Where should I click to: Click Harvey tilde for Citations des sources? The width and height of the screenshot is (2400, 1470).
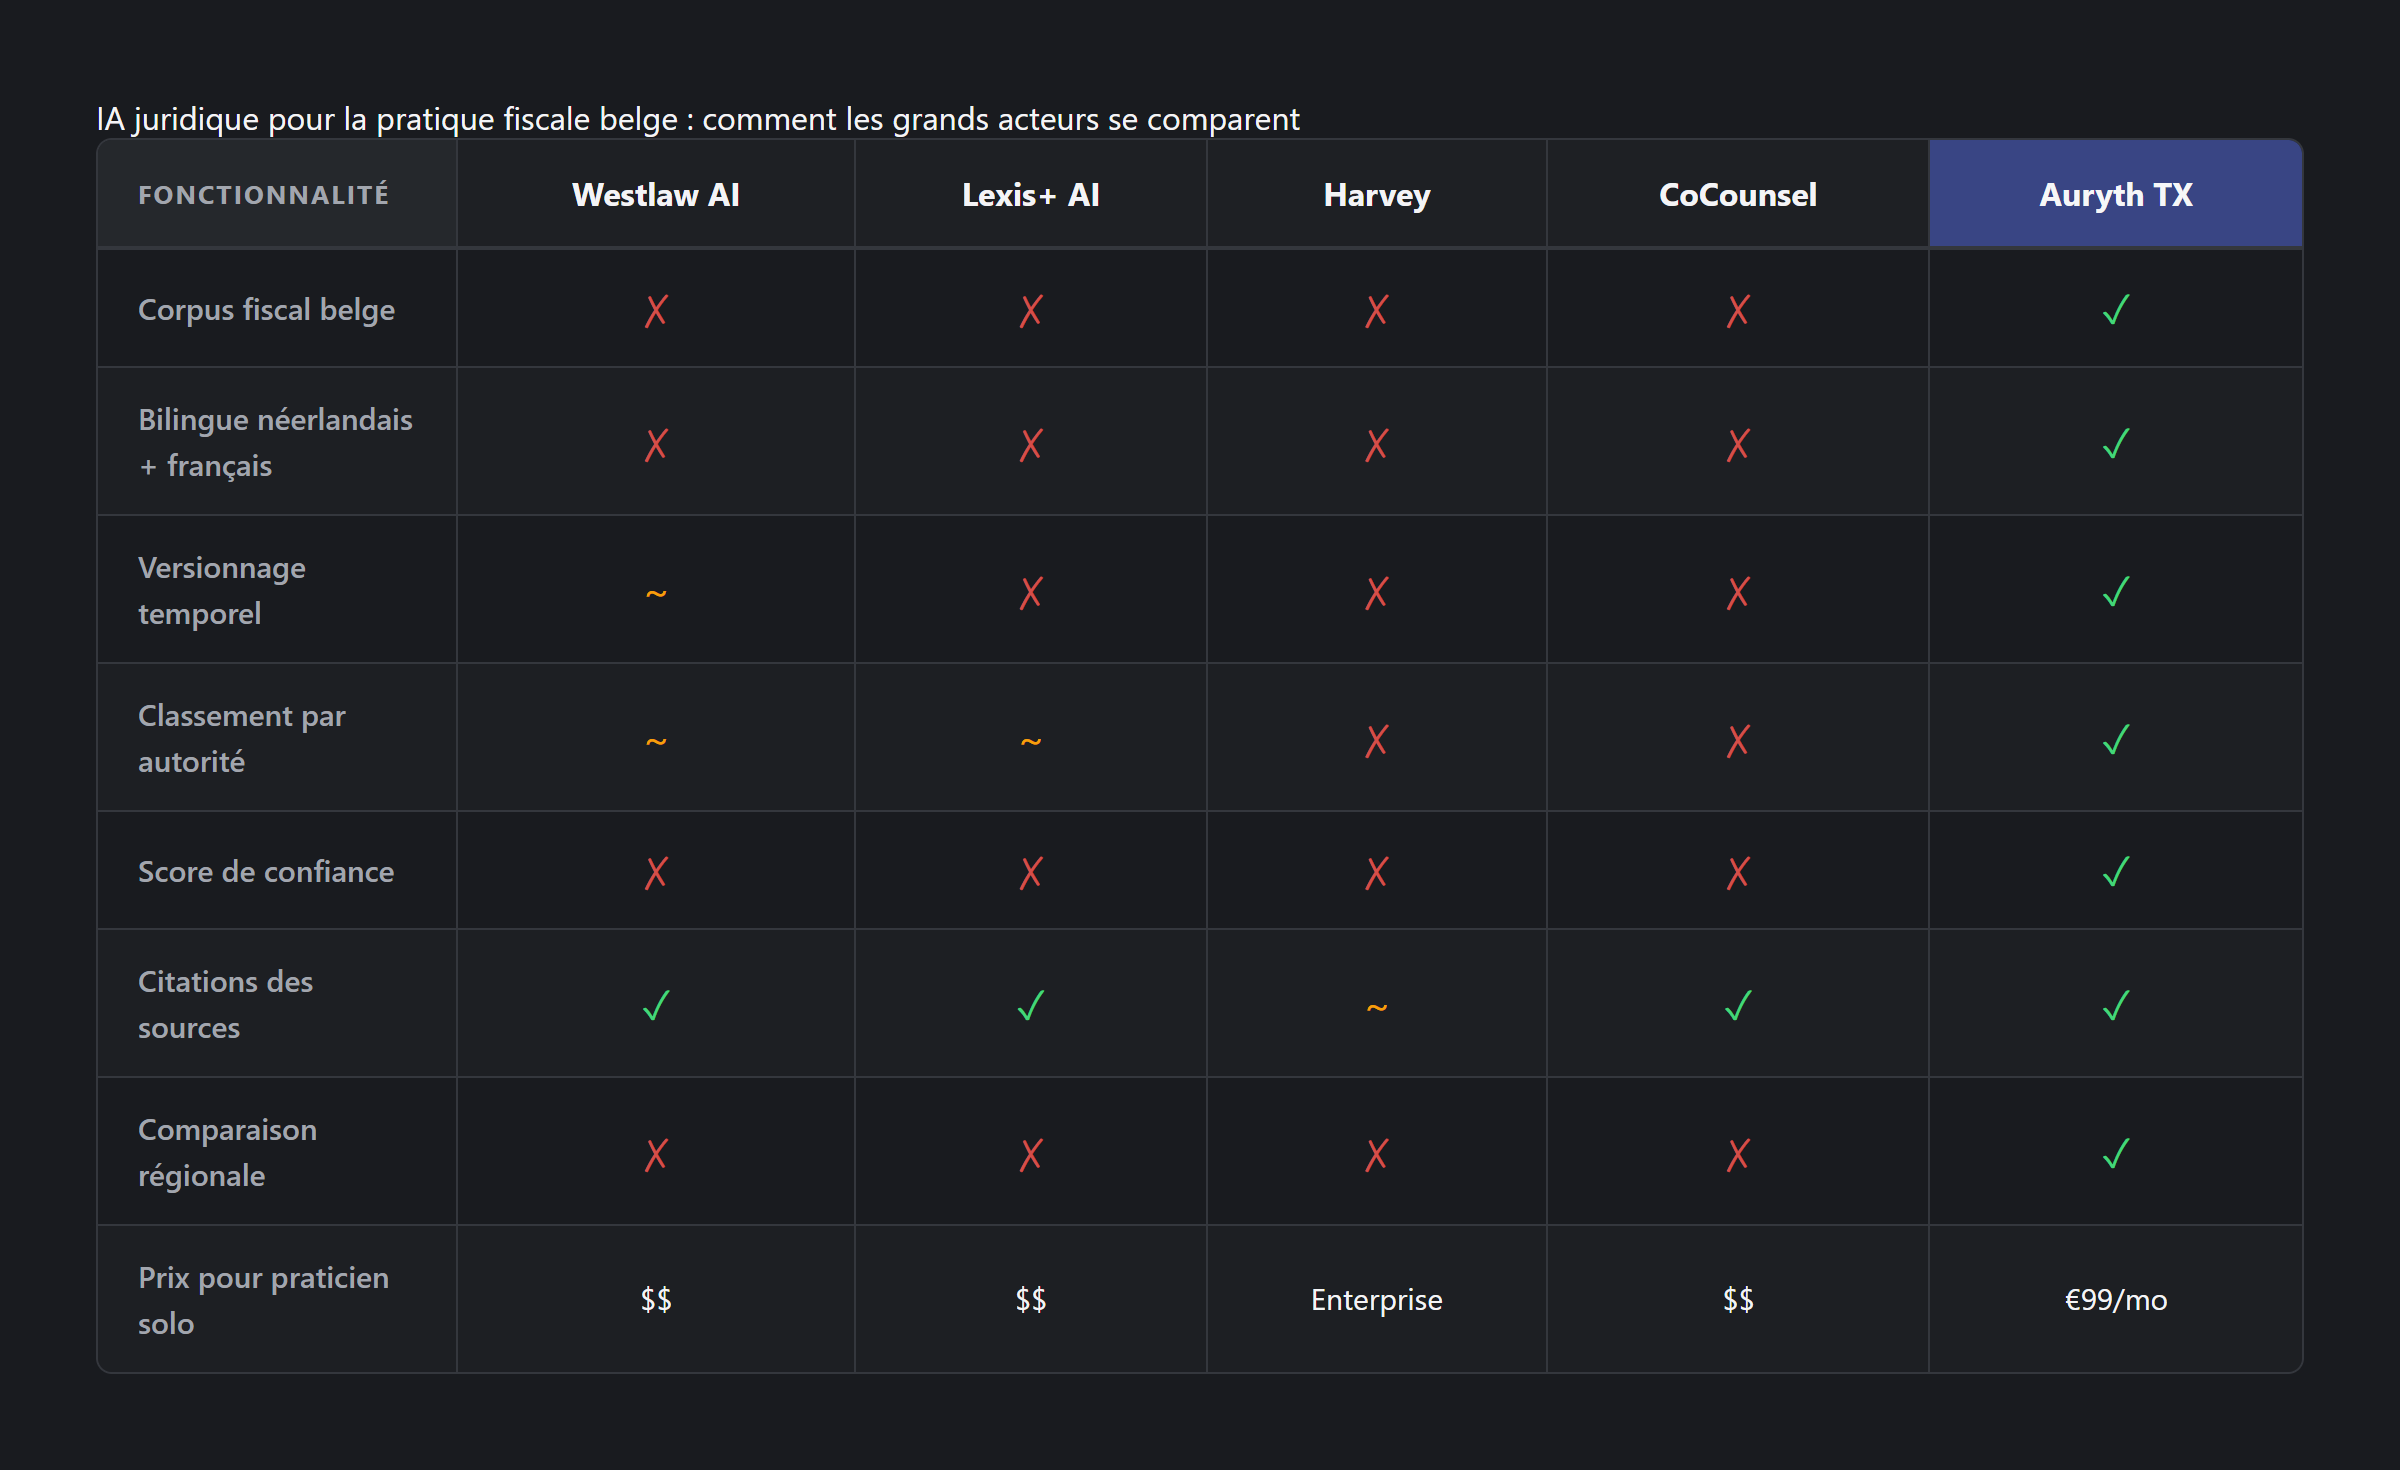pyautogui.click(x=1376, y=1008)
